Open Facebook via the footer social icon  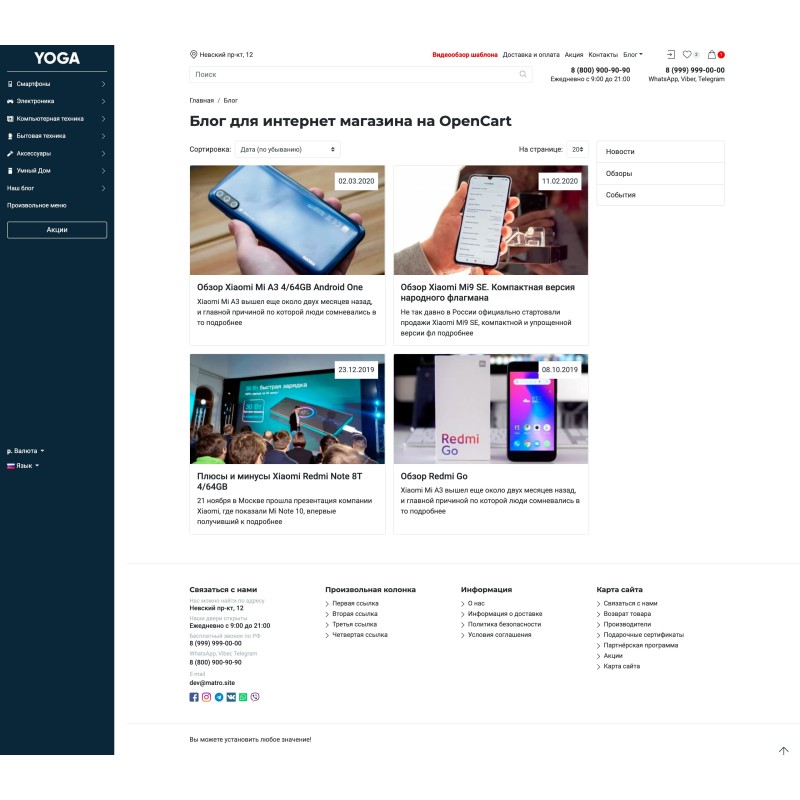[193, 697]
